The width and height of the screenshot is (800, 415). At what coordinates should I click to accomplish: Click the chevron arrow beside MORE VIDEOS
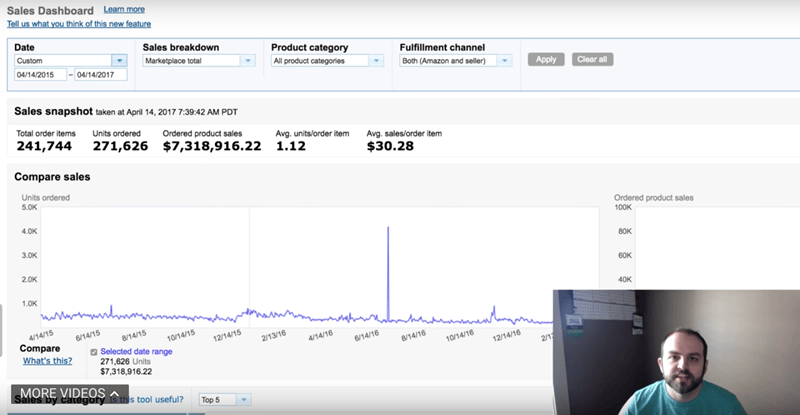tap(115, 392)
